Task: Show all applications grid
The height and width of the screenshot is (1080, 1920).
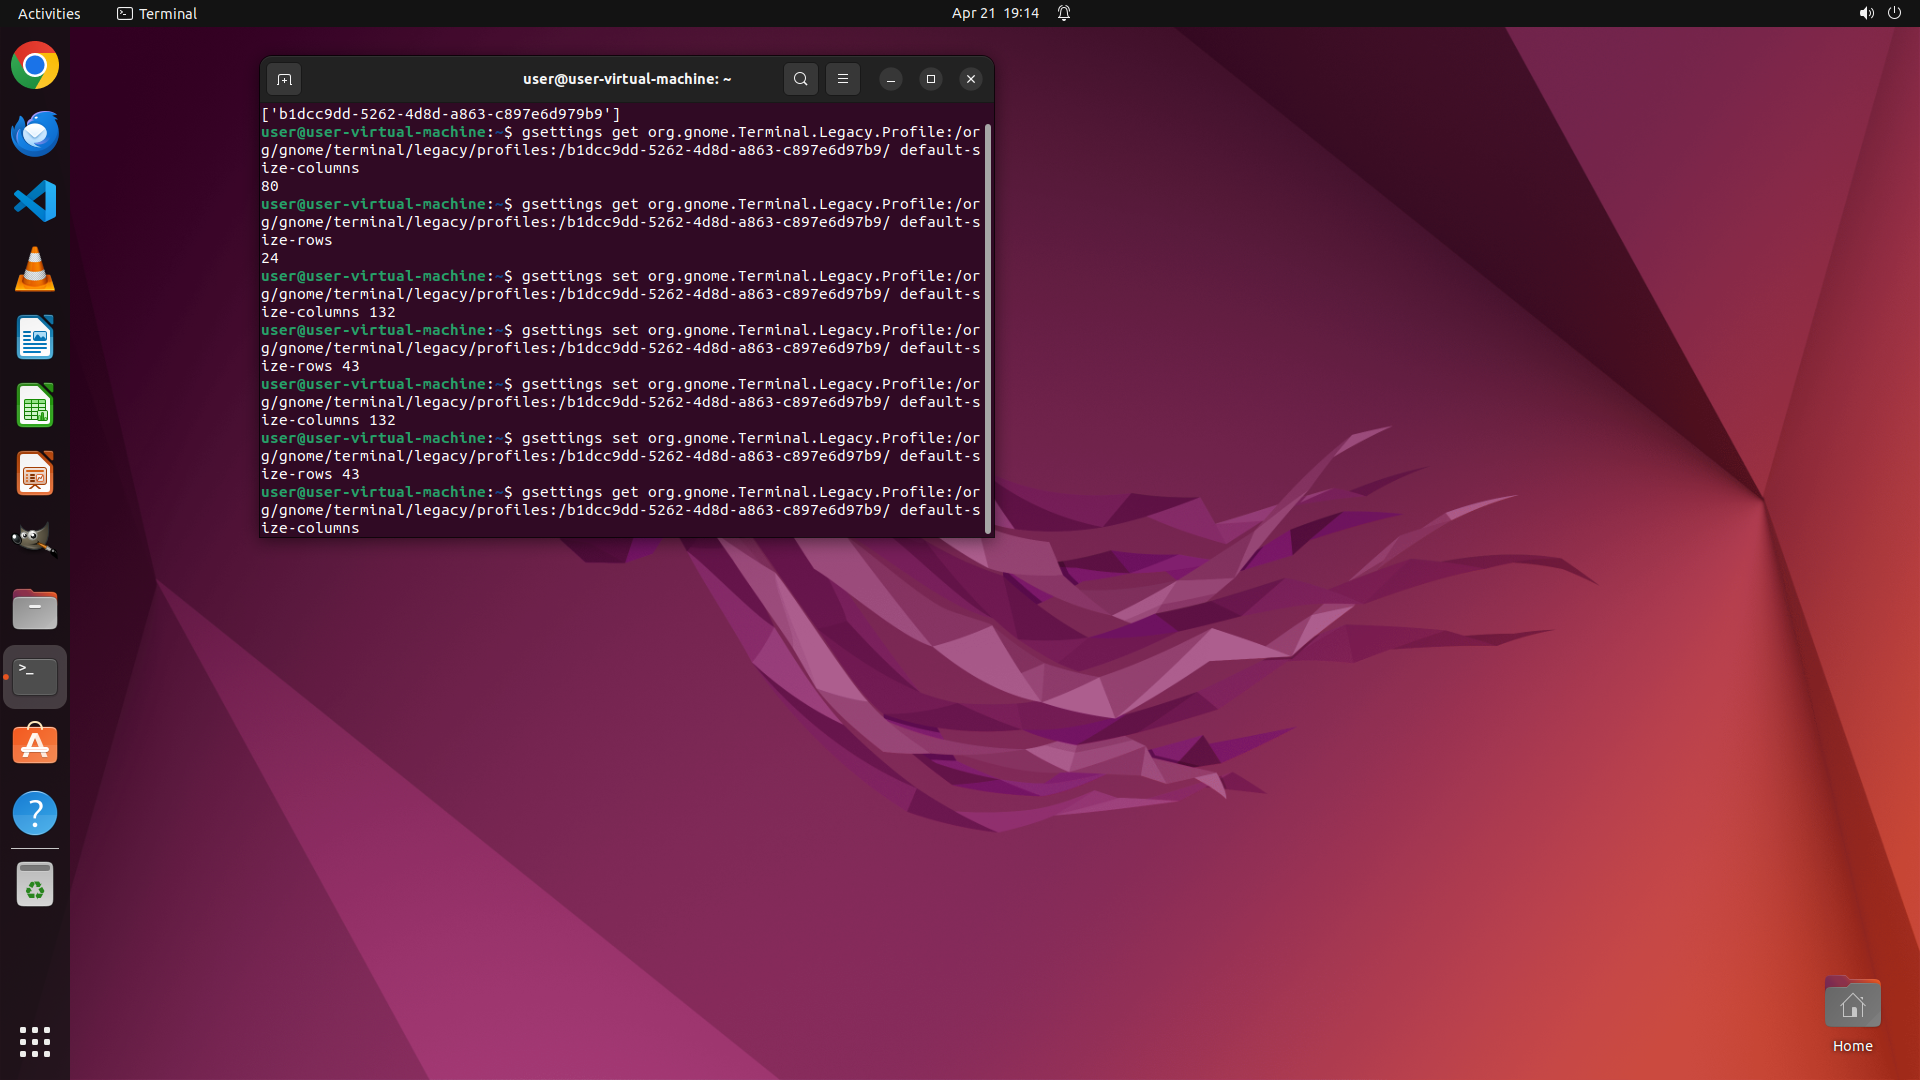Action: point(35,1042)
